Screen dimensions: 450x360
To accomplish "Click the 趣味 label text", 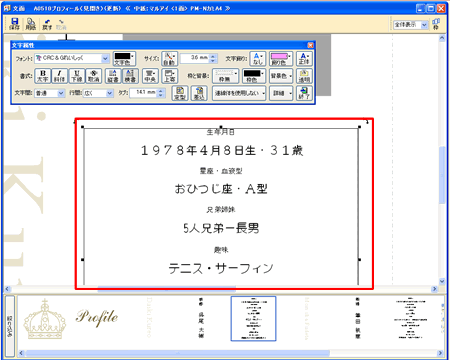I will [x=221, y=250].
